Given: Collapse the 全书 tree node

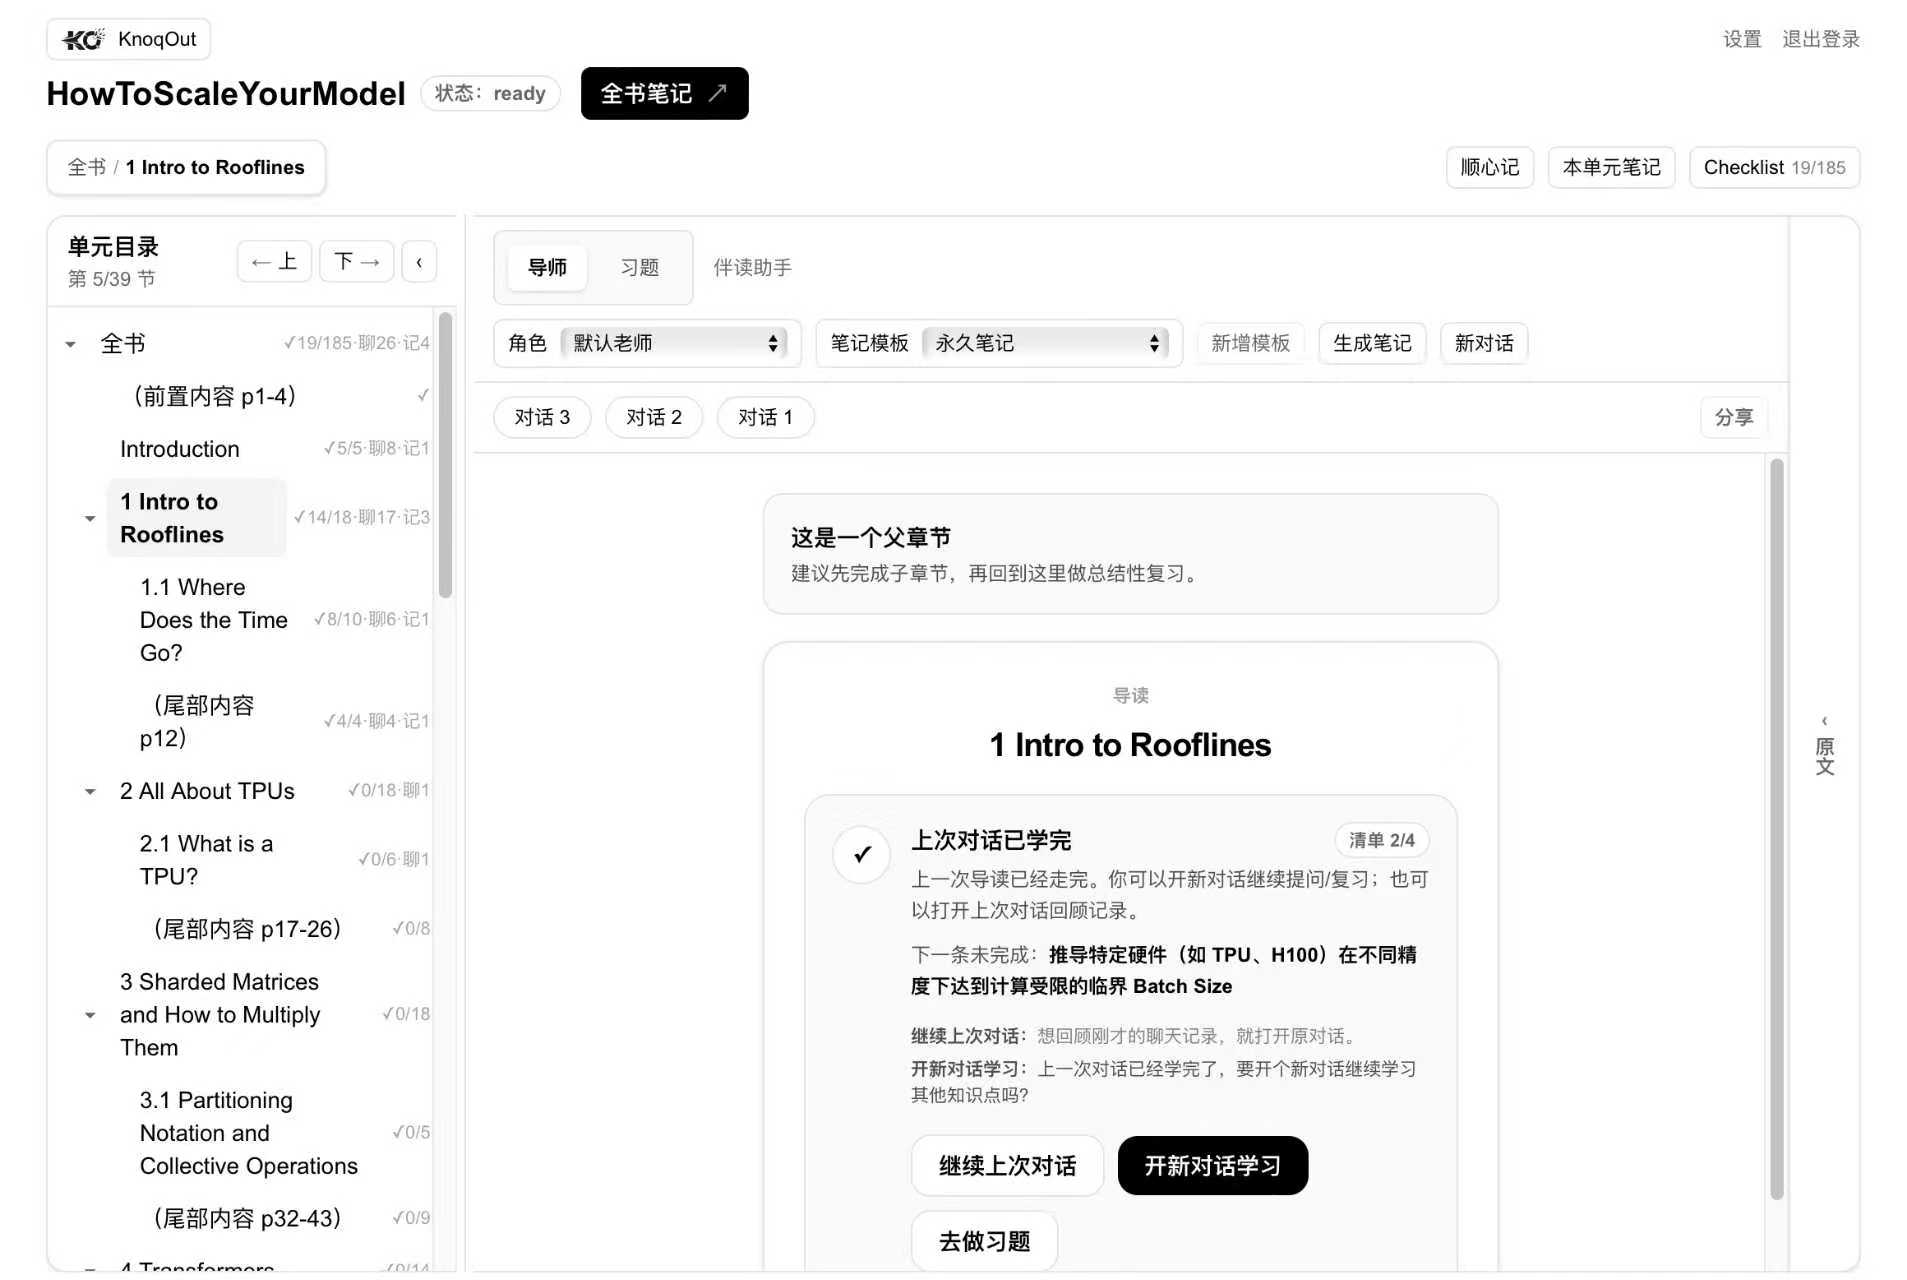Looking at the screenshot, I should point(70,343).
